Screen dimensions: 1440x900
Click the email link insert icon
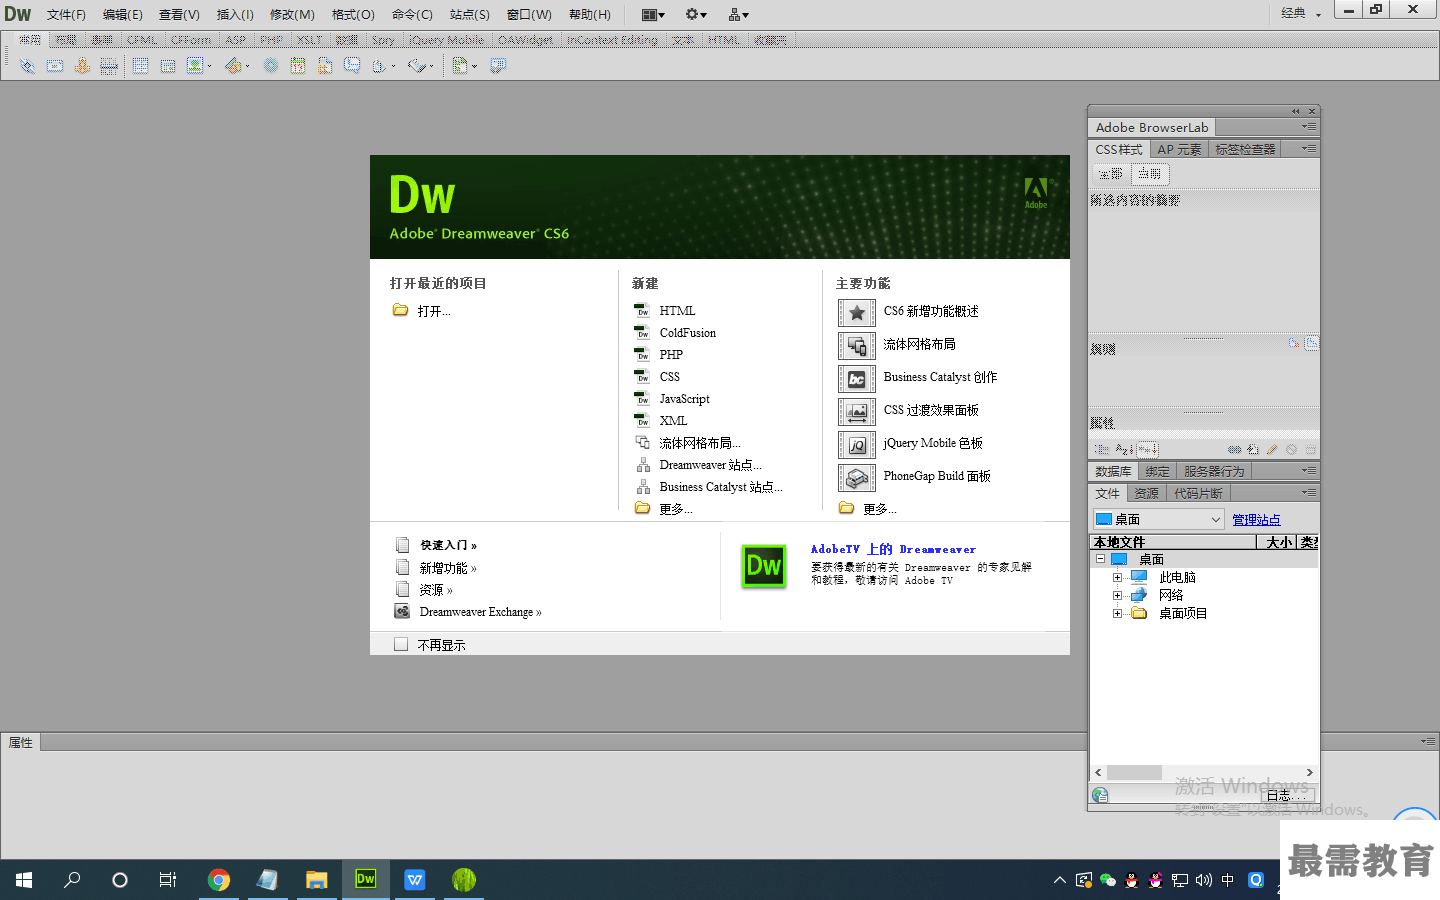click(55, 66)
